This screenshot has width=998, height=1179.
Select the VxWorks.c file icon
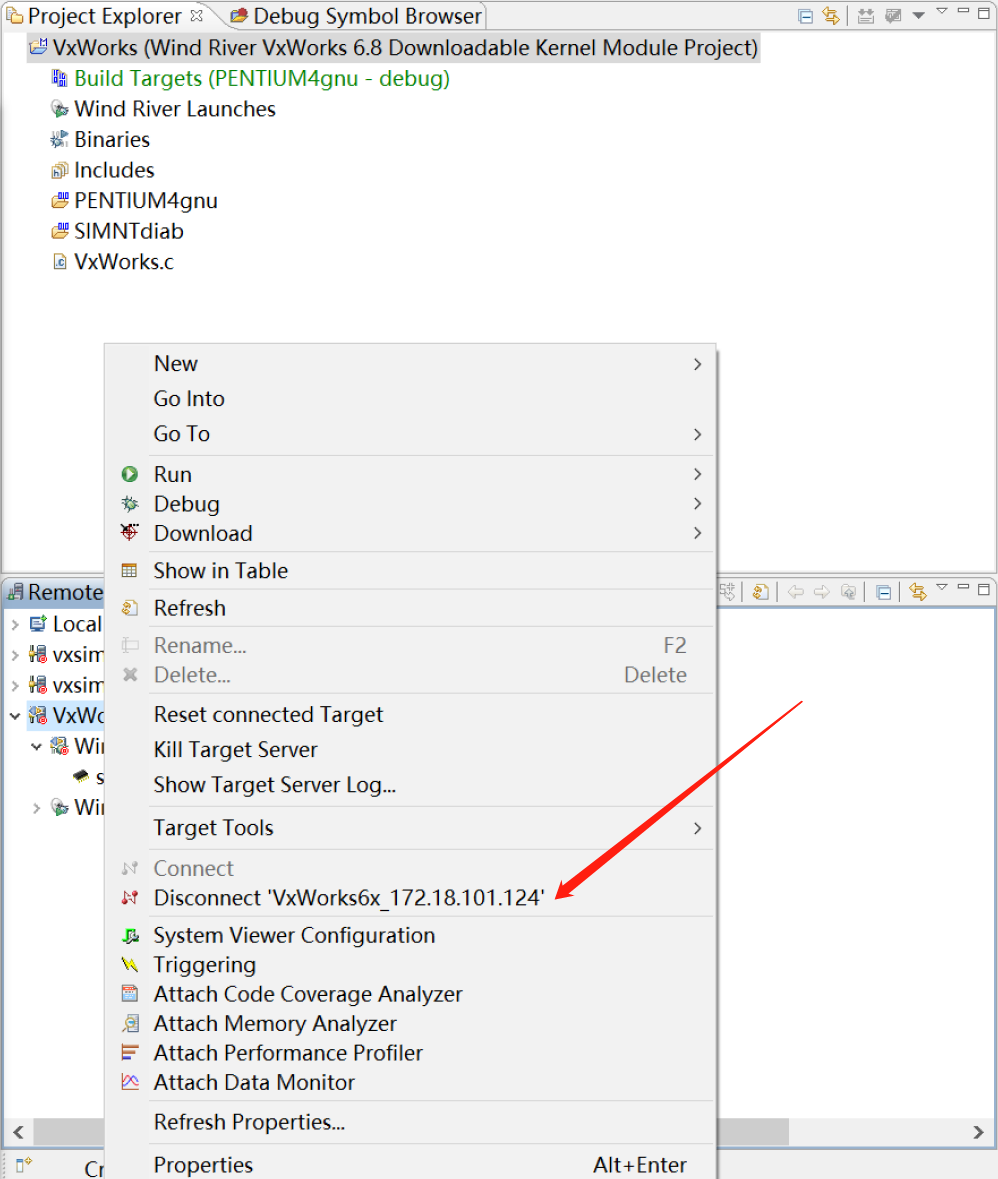pyautogui.click(x=59, y=262)
